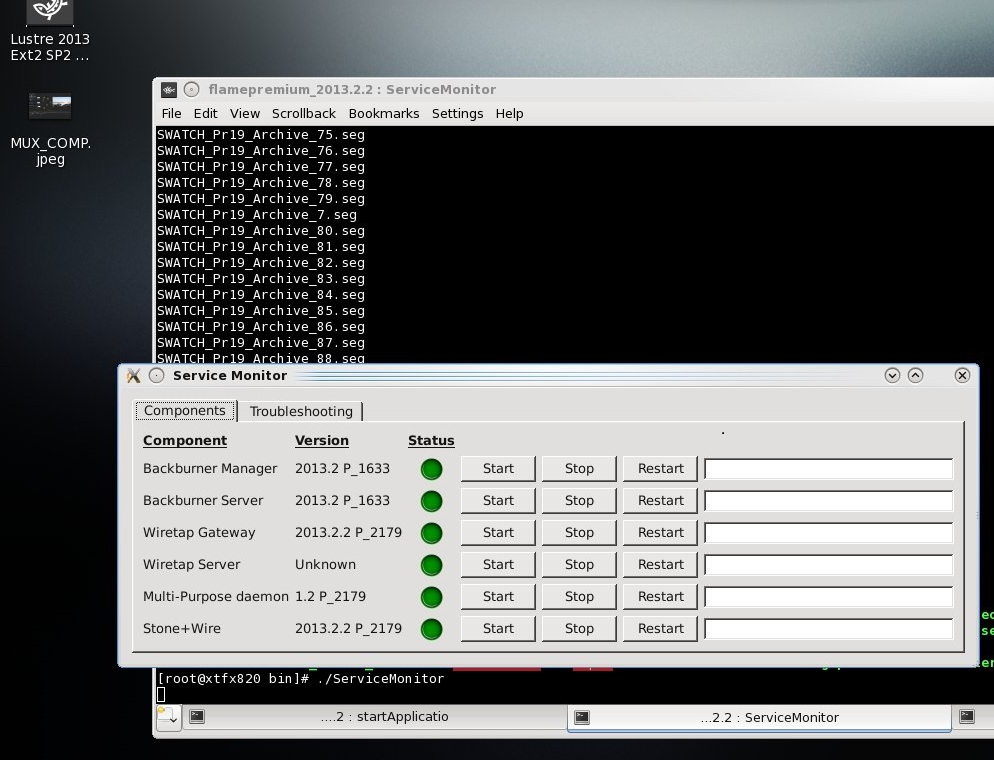Click the Status column header
This screenshot has height=760, width=994.
tap(431, 441)
